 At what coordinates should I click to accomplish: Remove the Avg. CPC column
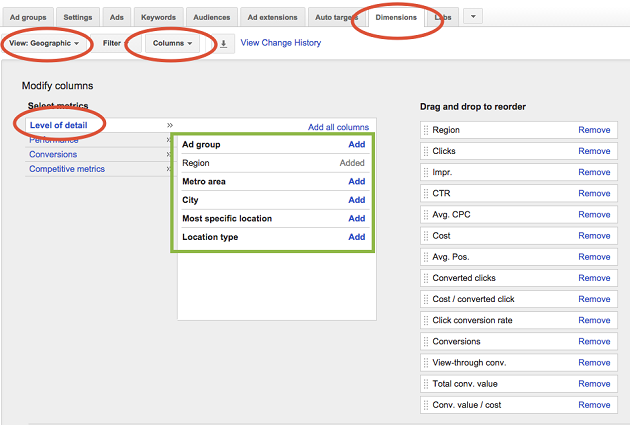(594, 215)
